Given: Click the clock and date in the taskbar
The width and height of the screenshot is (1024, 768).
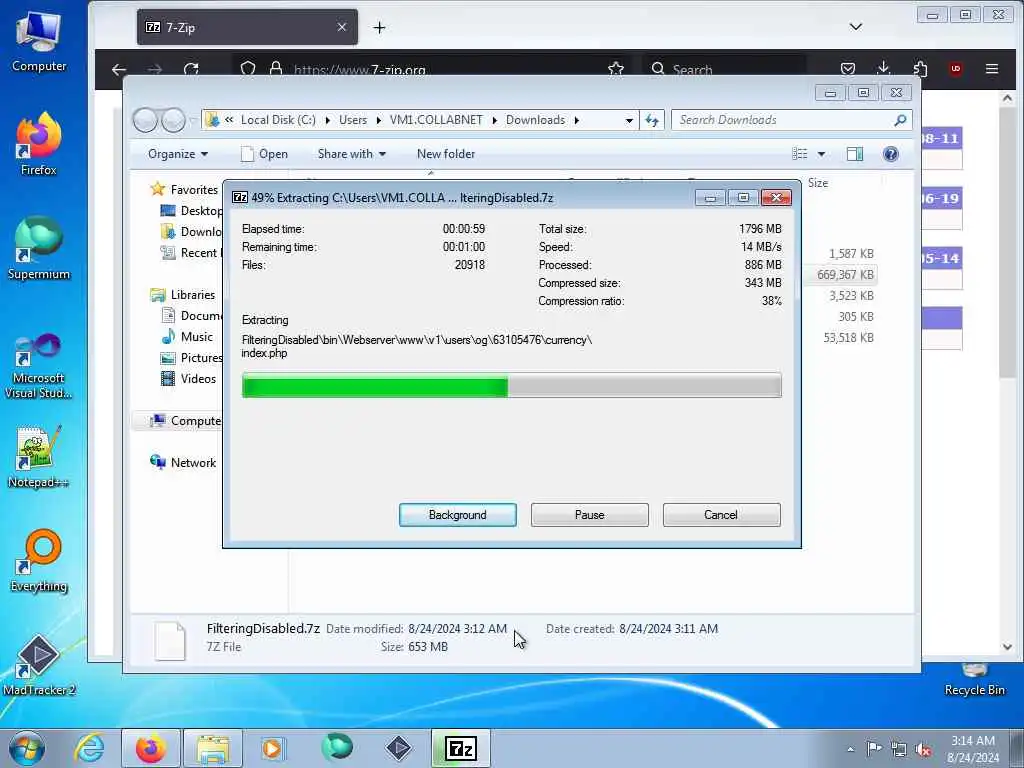Looking at the screenshot, I should [973, 749].
